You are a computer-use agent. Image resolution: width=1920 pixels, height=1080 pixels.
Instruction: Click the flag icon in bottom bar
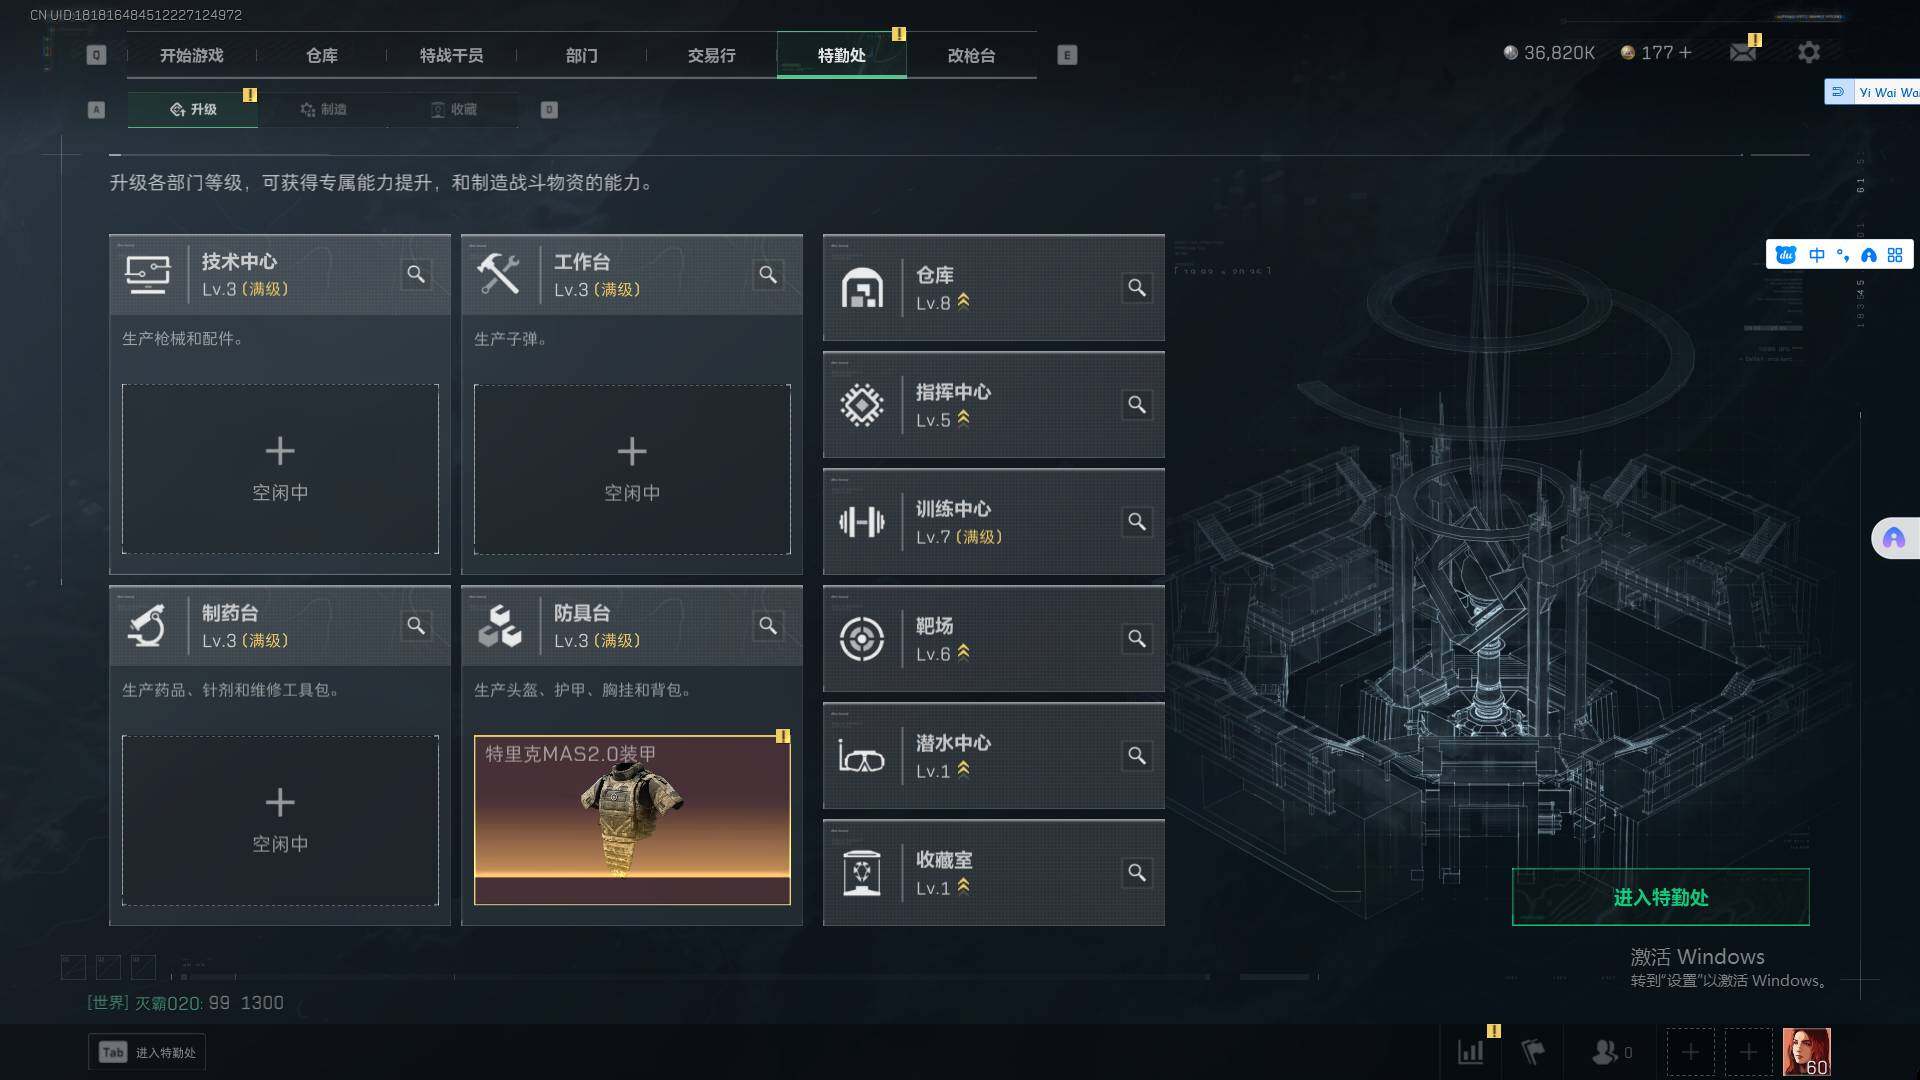pyautogui.click(x=1533, y=1052)
